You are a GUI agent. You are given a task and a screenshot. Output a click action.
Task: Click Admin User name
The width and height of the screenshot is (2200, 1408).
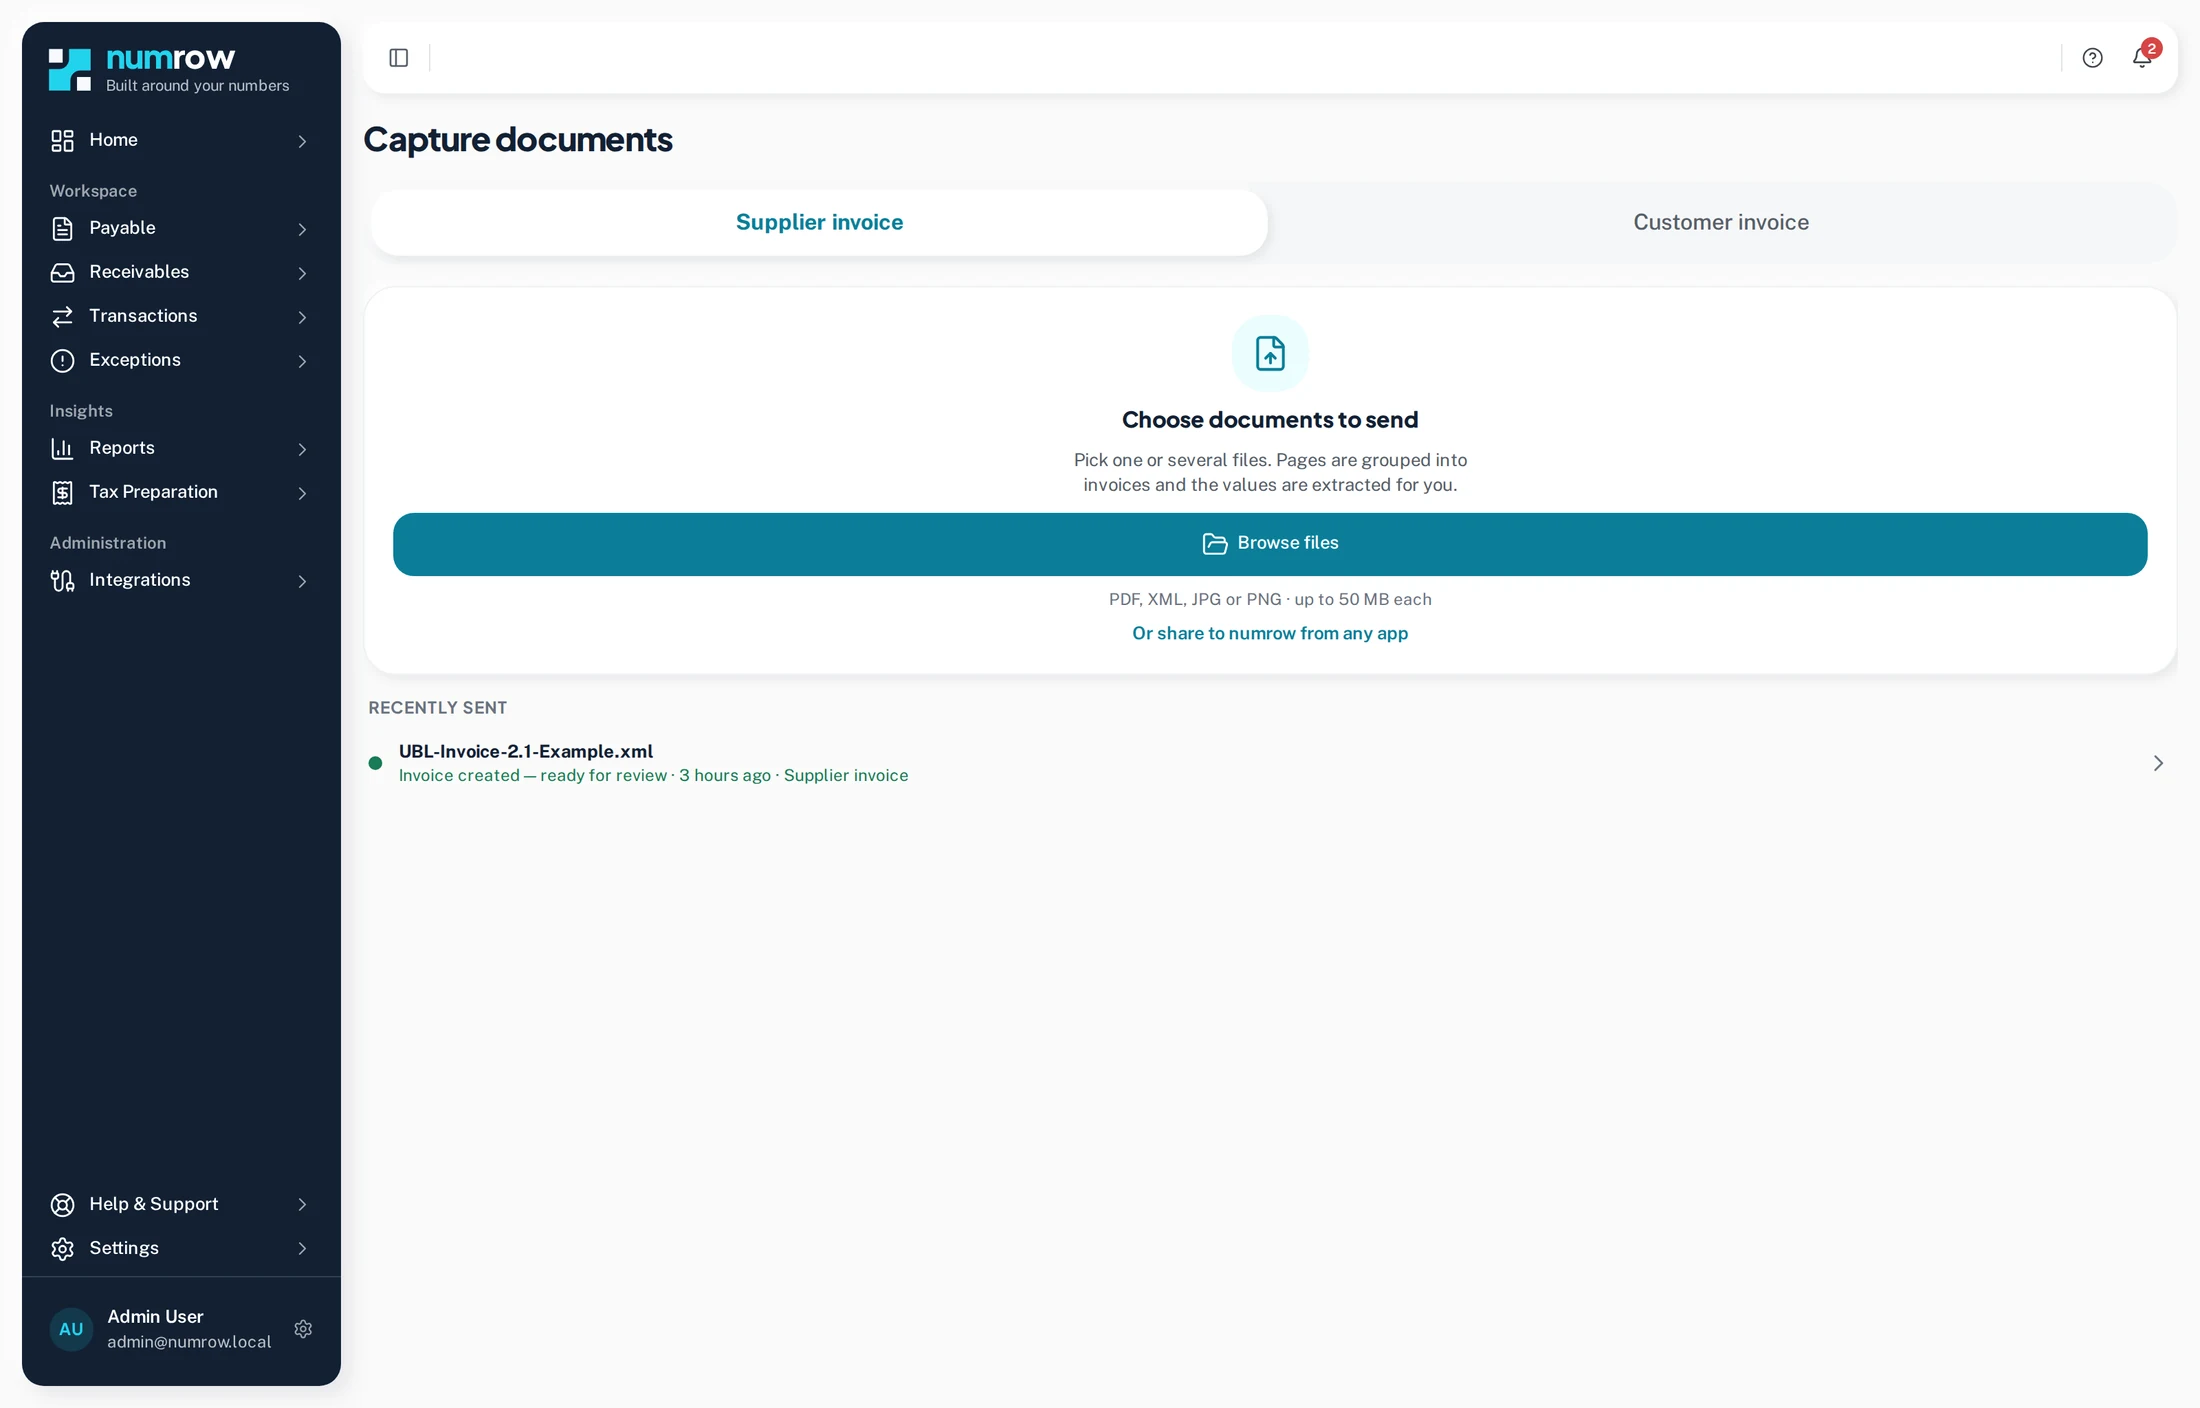click(x=155, y=1316)
